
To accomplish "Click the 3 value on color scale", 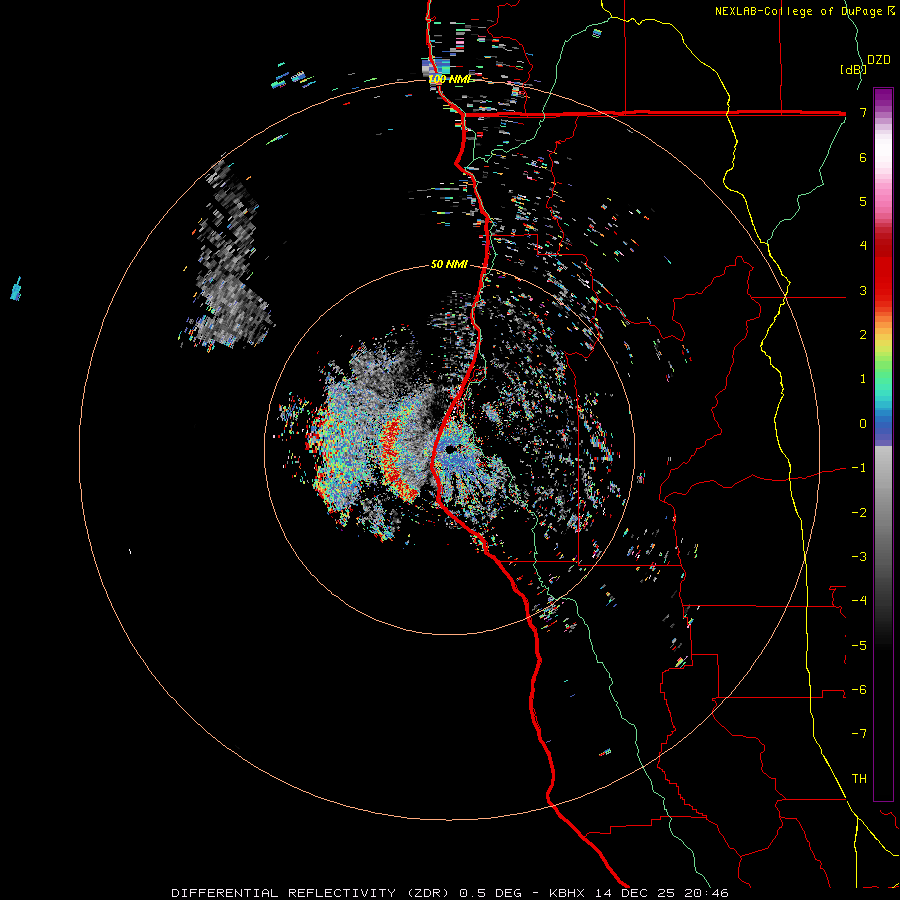I will pos(863,290).
